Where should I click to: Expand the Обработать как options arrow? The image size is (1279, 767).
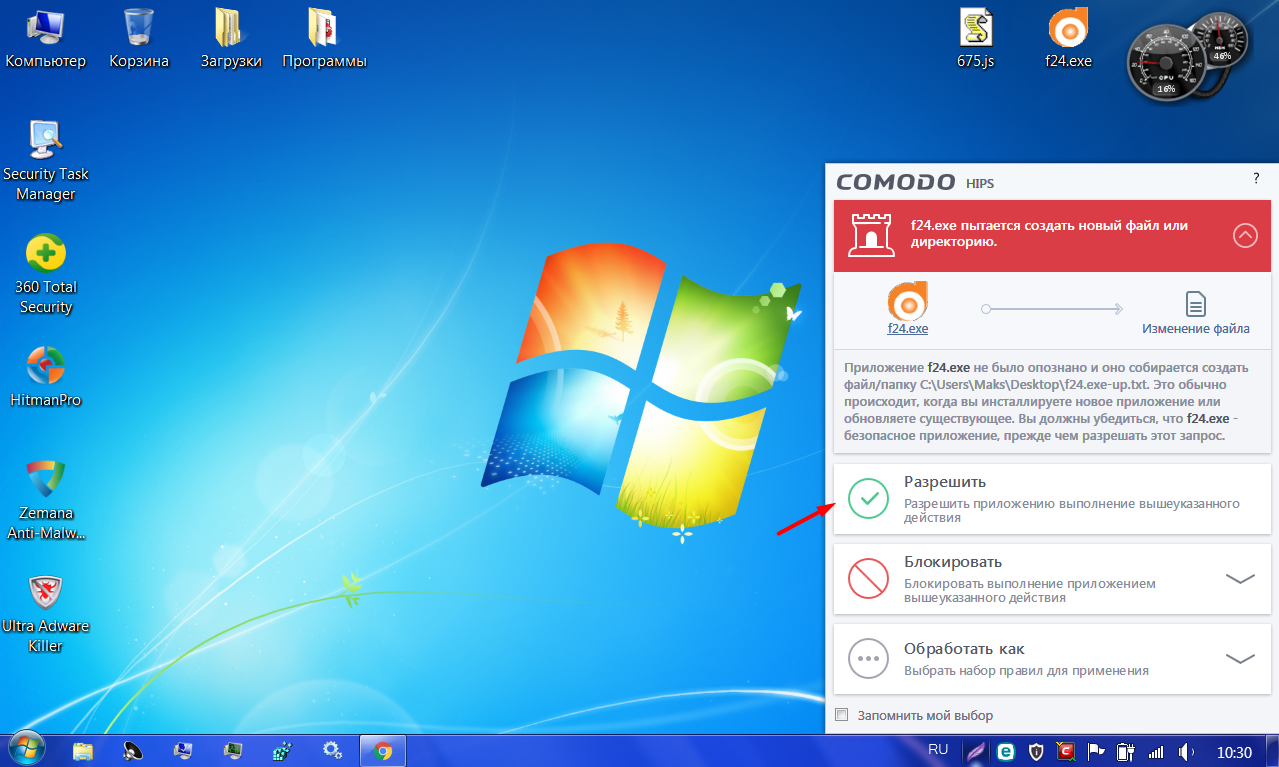click(x=1240, y=658)
